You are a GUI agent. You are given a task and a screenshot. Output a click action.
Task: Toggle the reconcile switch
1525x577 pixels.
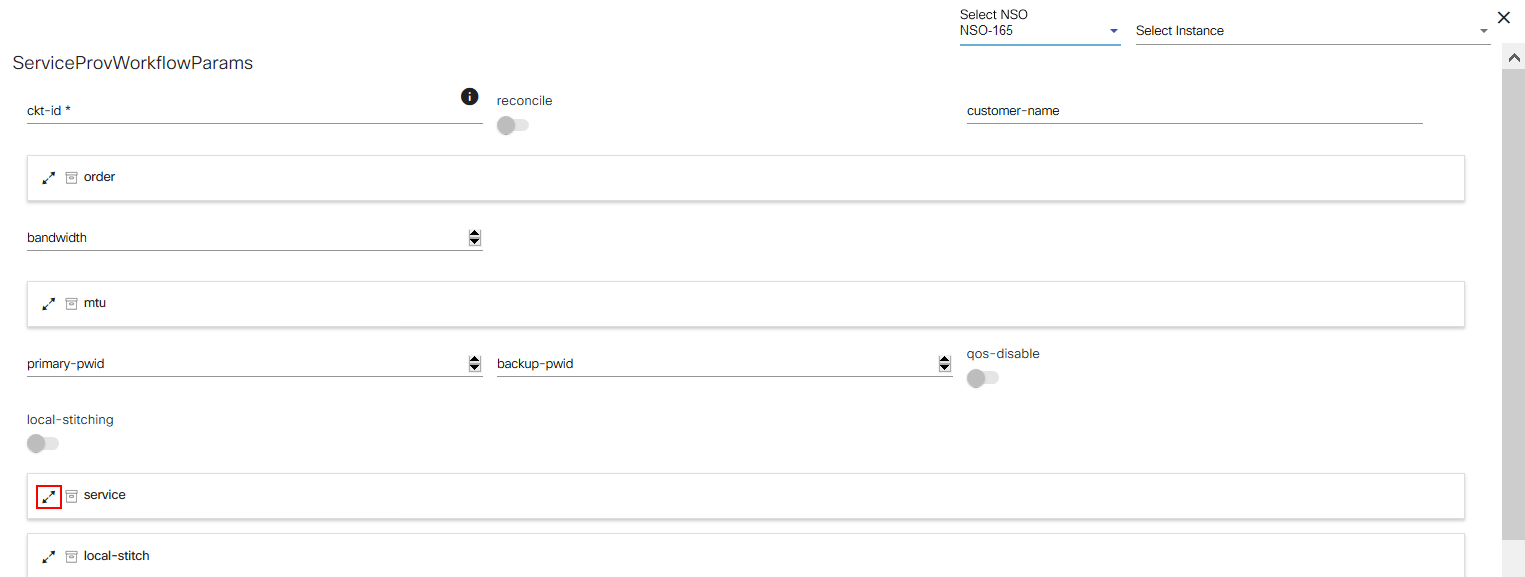pos(512,125)
